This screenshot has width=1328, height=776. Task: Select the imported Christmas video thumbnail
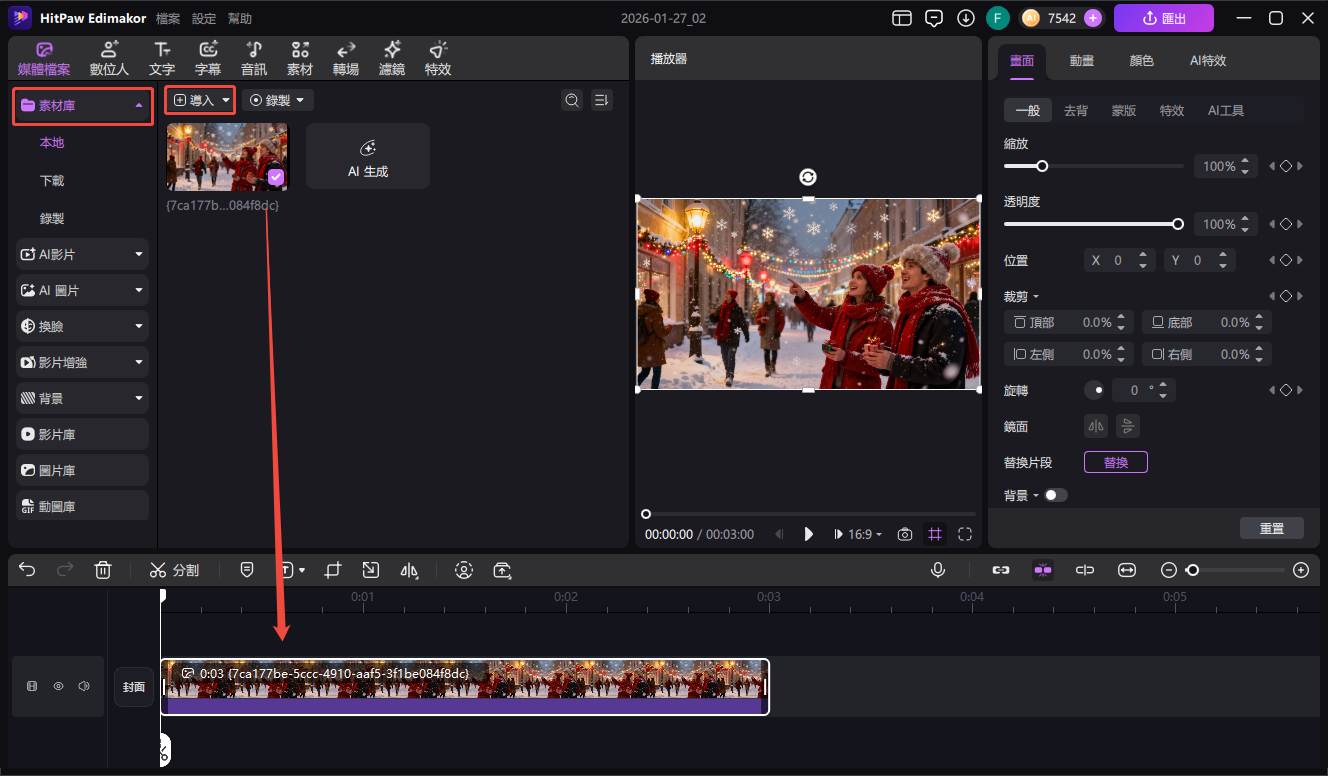(227, 156)
